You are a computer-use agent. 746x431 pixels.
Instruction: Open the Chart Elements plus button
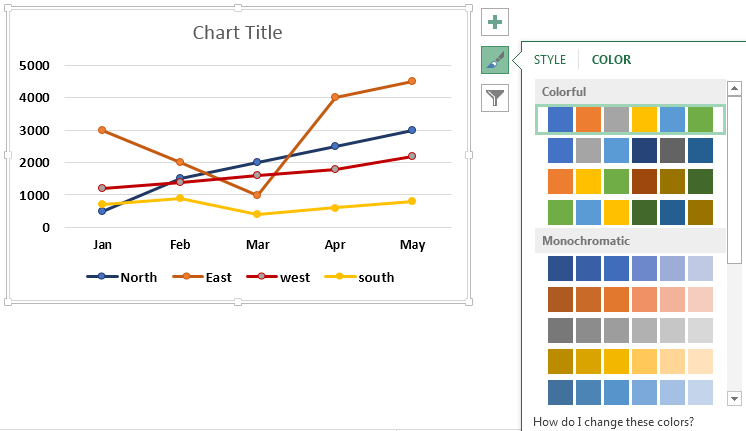coord(495,22)
